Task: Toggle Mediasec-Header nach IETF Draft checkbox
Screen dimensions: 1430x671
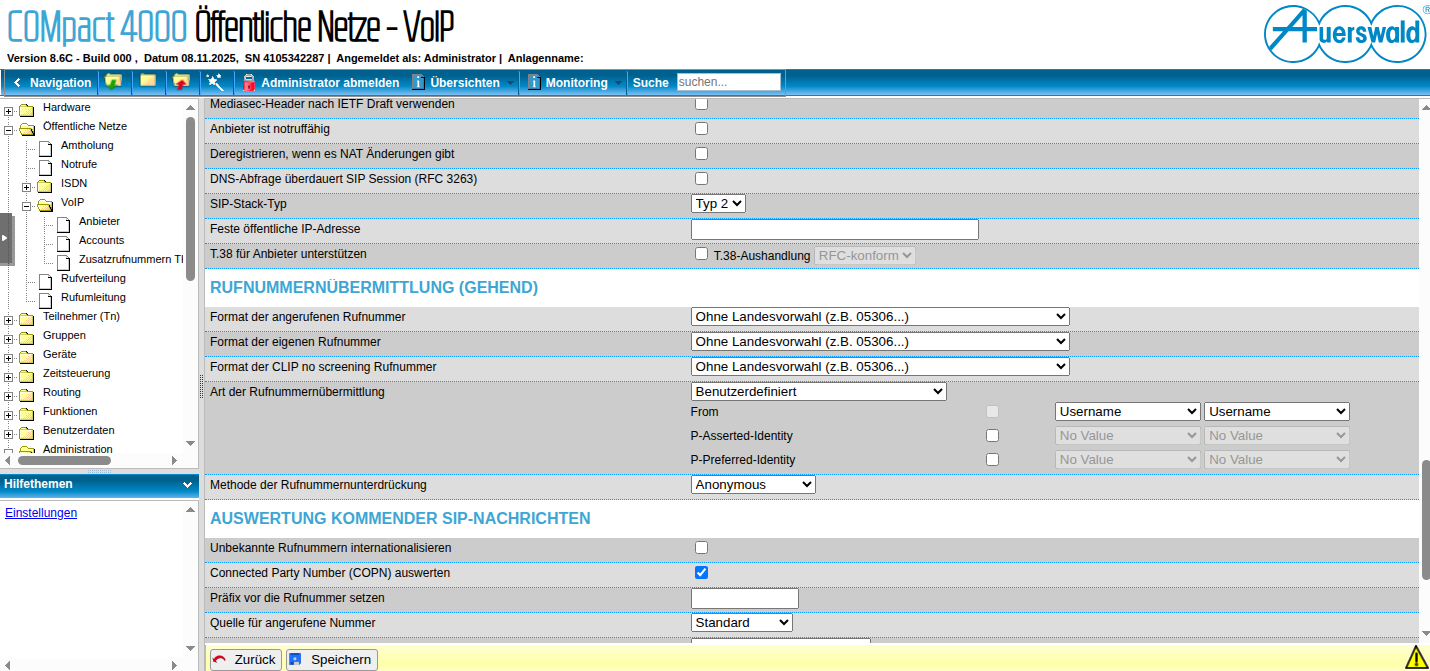Action: (x=701, y=104)
